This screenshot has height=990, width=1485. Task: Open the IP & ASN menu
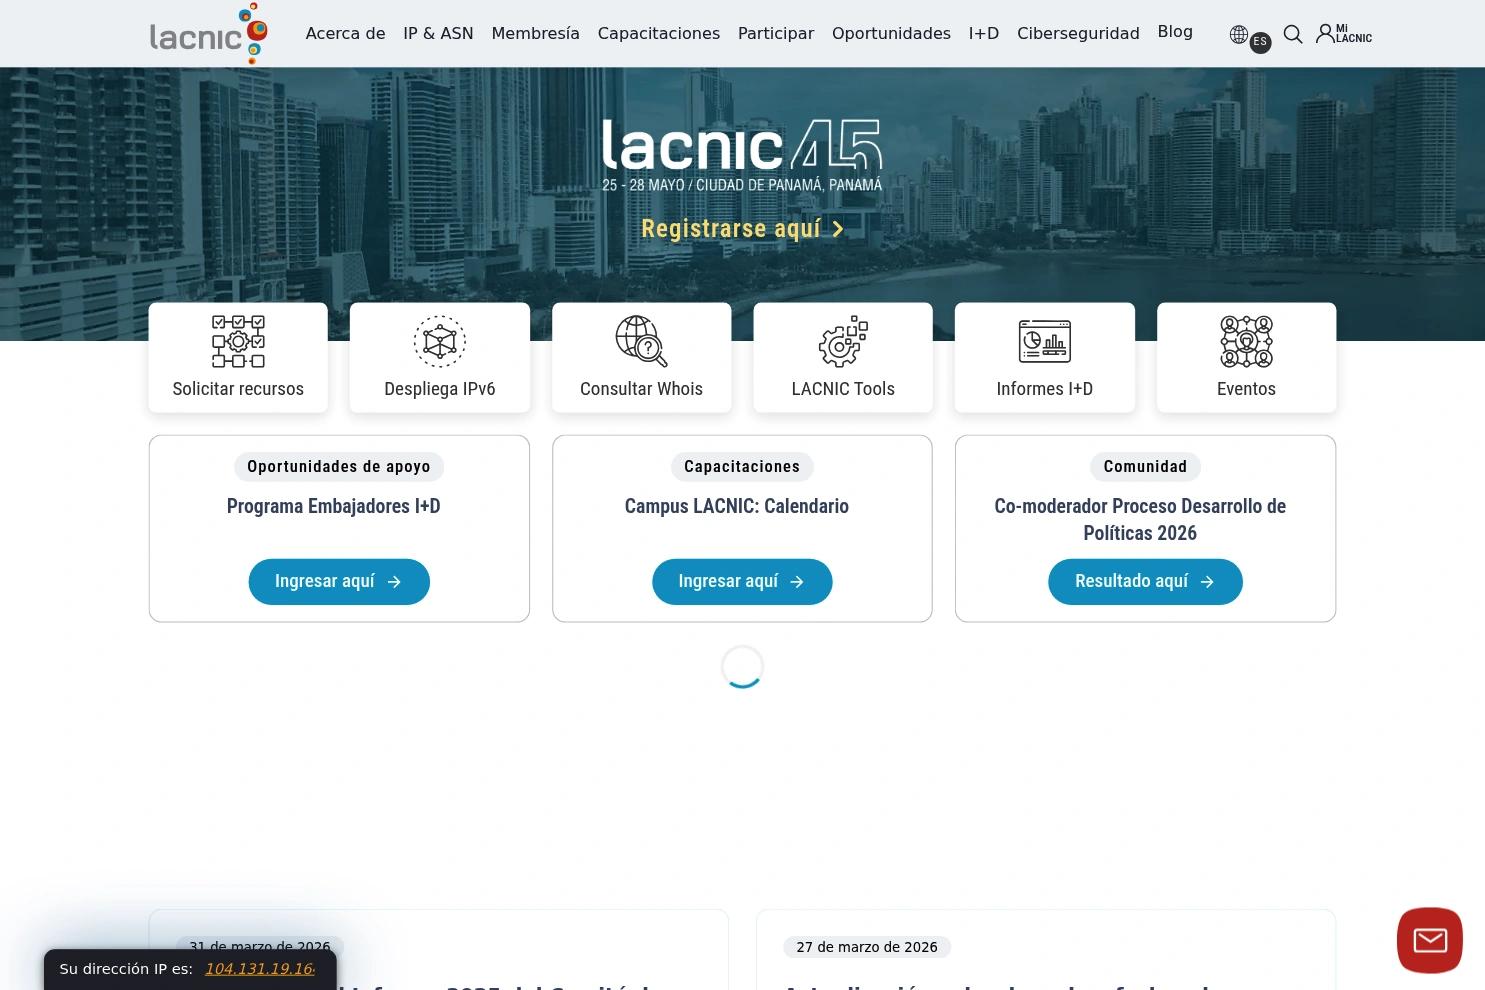(438, 34)
